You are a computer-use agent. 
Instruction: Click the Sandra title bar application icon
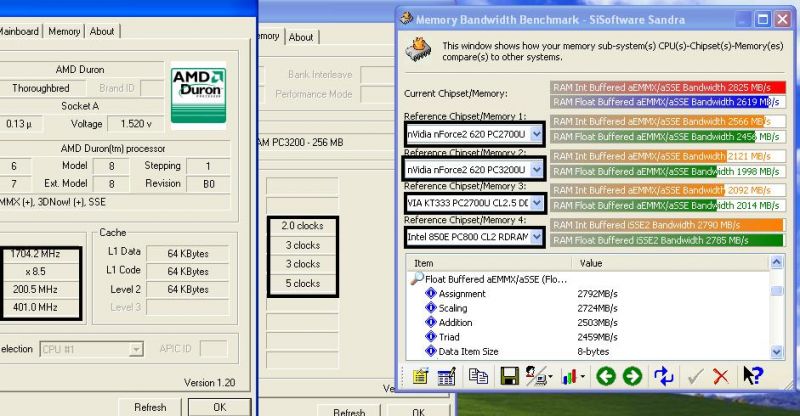point(406,18)
